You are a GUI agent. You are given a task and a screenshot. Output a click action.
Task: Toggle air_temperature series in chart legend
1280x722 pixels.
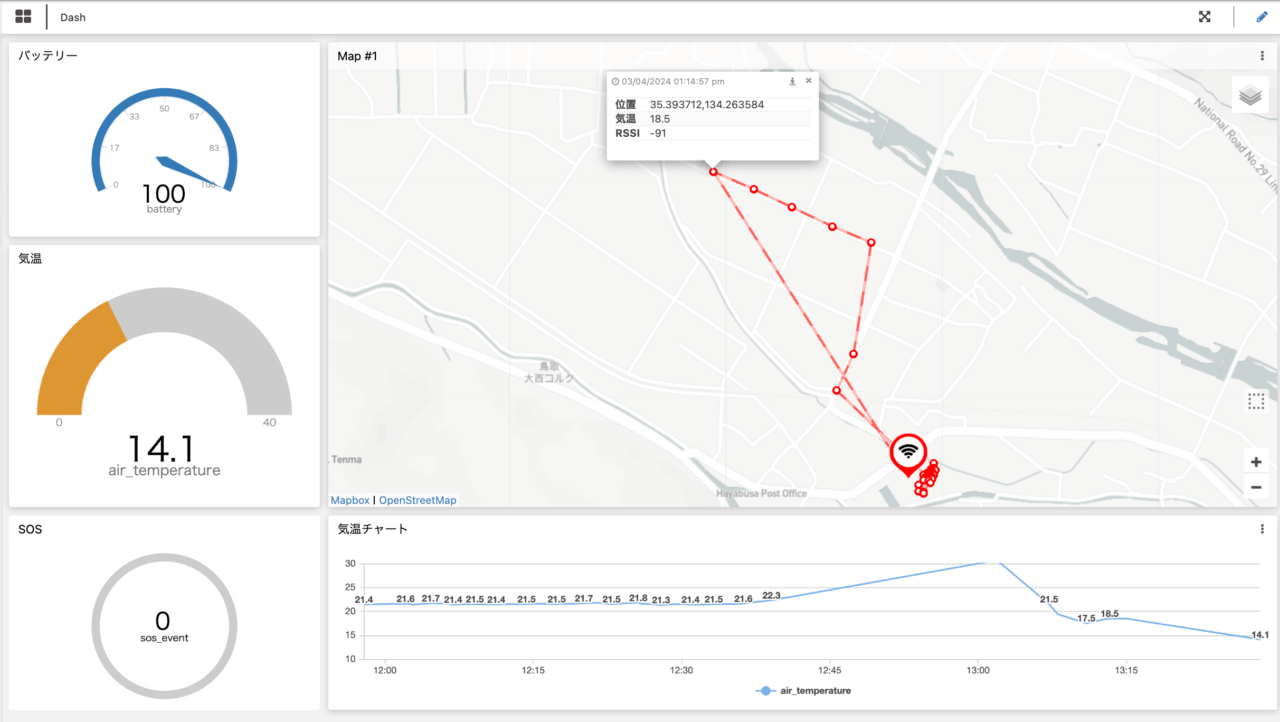point(804,690)
